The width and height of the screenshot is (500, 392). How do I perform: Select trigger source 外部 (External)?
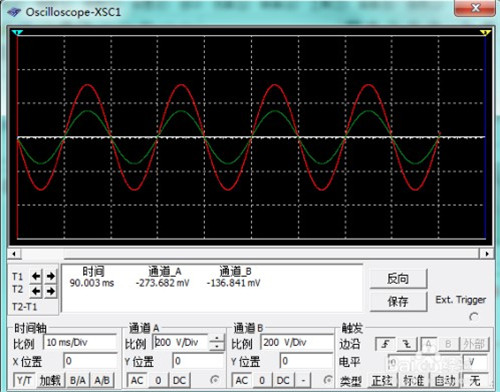474,344
